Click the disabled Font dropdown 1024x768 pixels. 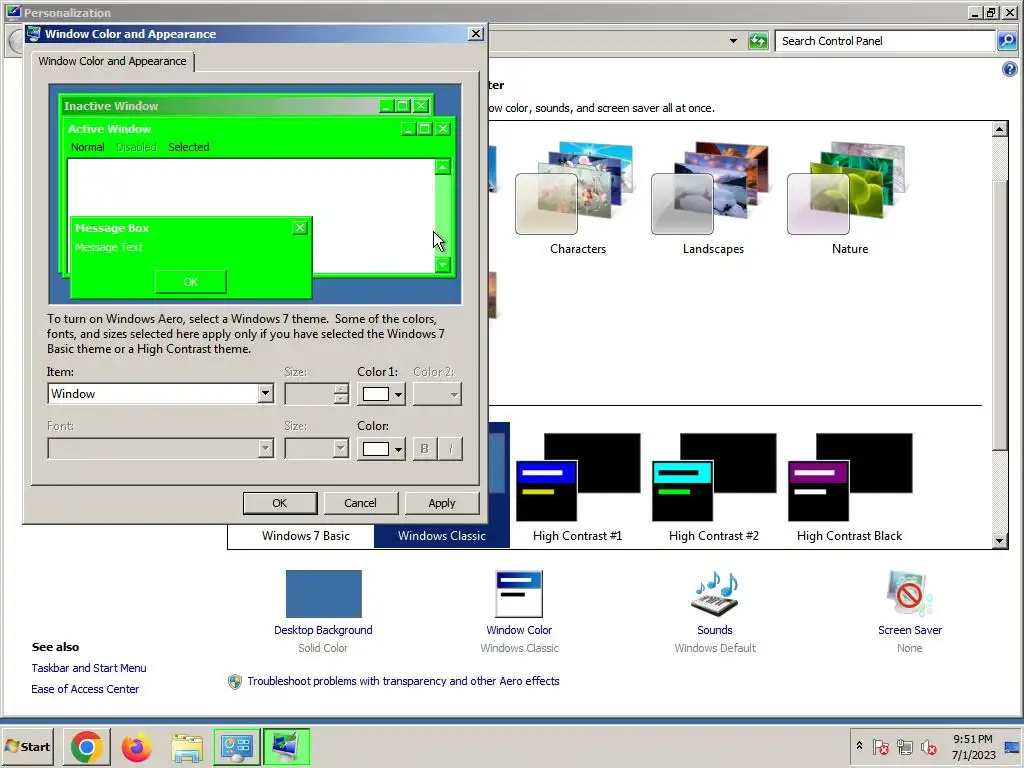tap(160, 449)
